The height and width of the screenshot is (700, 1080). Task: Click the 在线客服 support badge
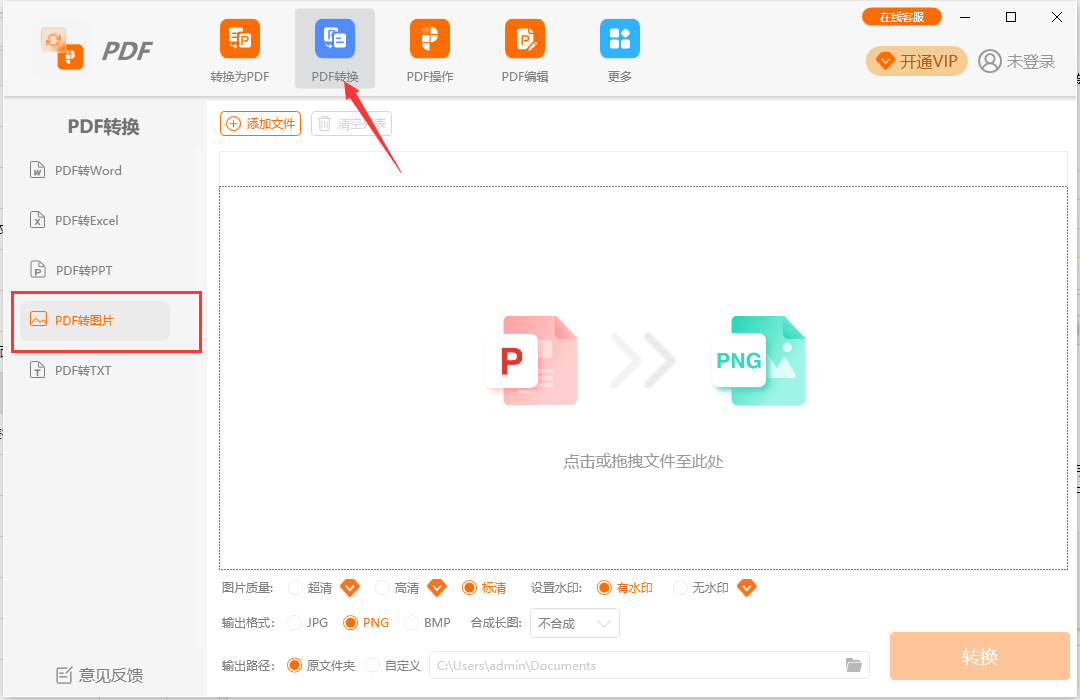click(901, 17)
